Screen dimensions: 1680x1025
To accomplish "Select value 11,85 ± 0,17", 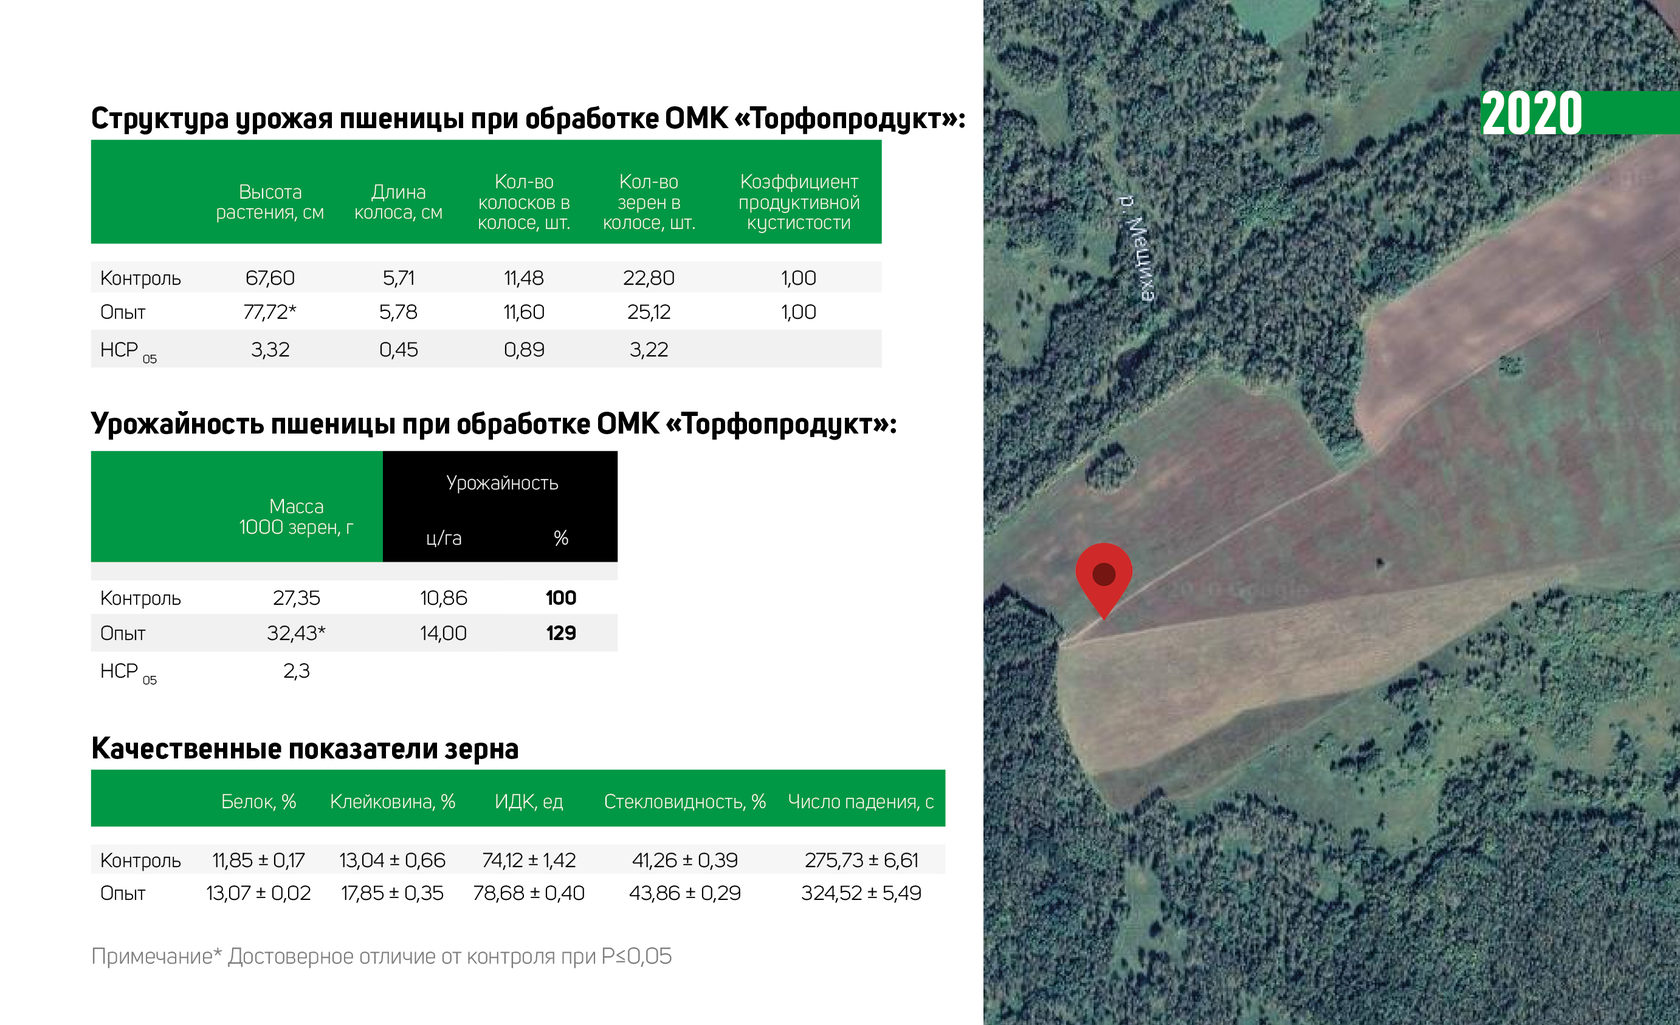I will (x=259, y=860).
